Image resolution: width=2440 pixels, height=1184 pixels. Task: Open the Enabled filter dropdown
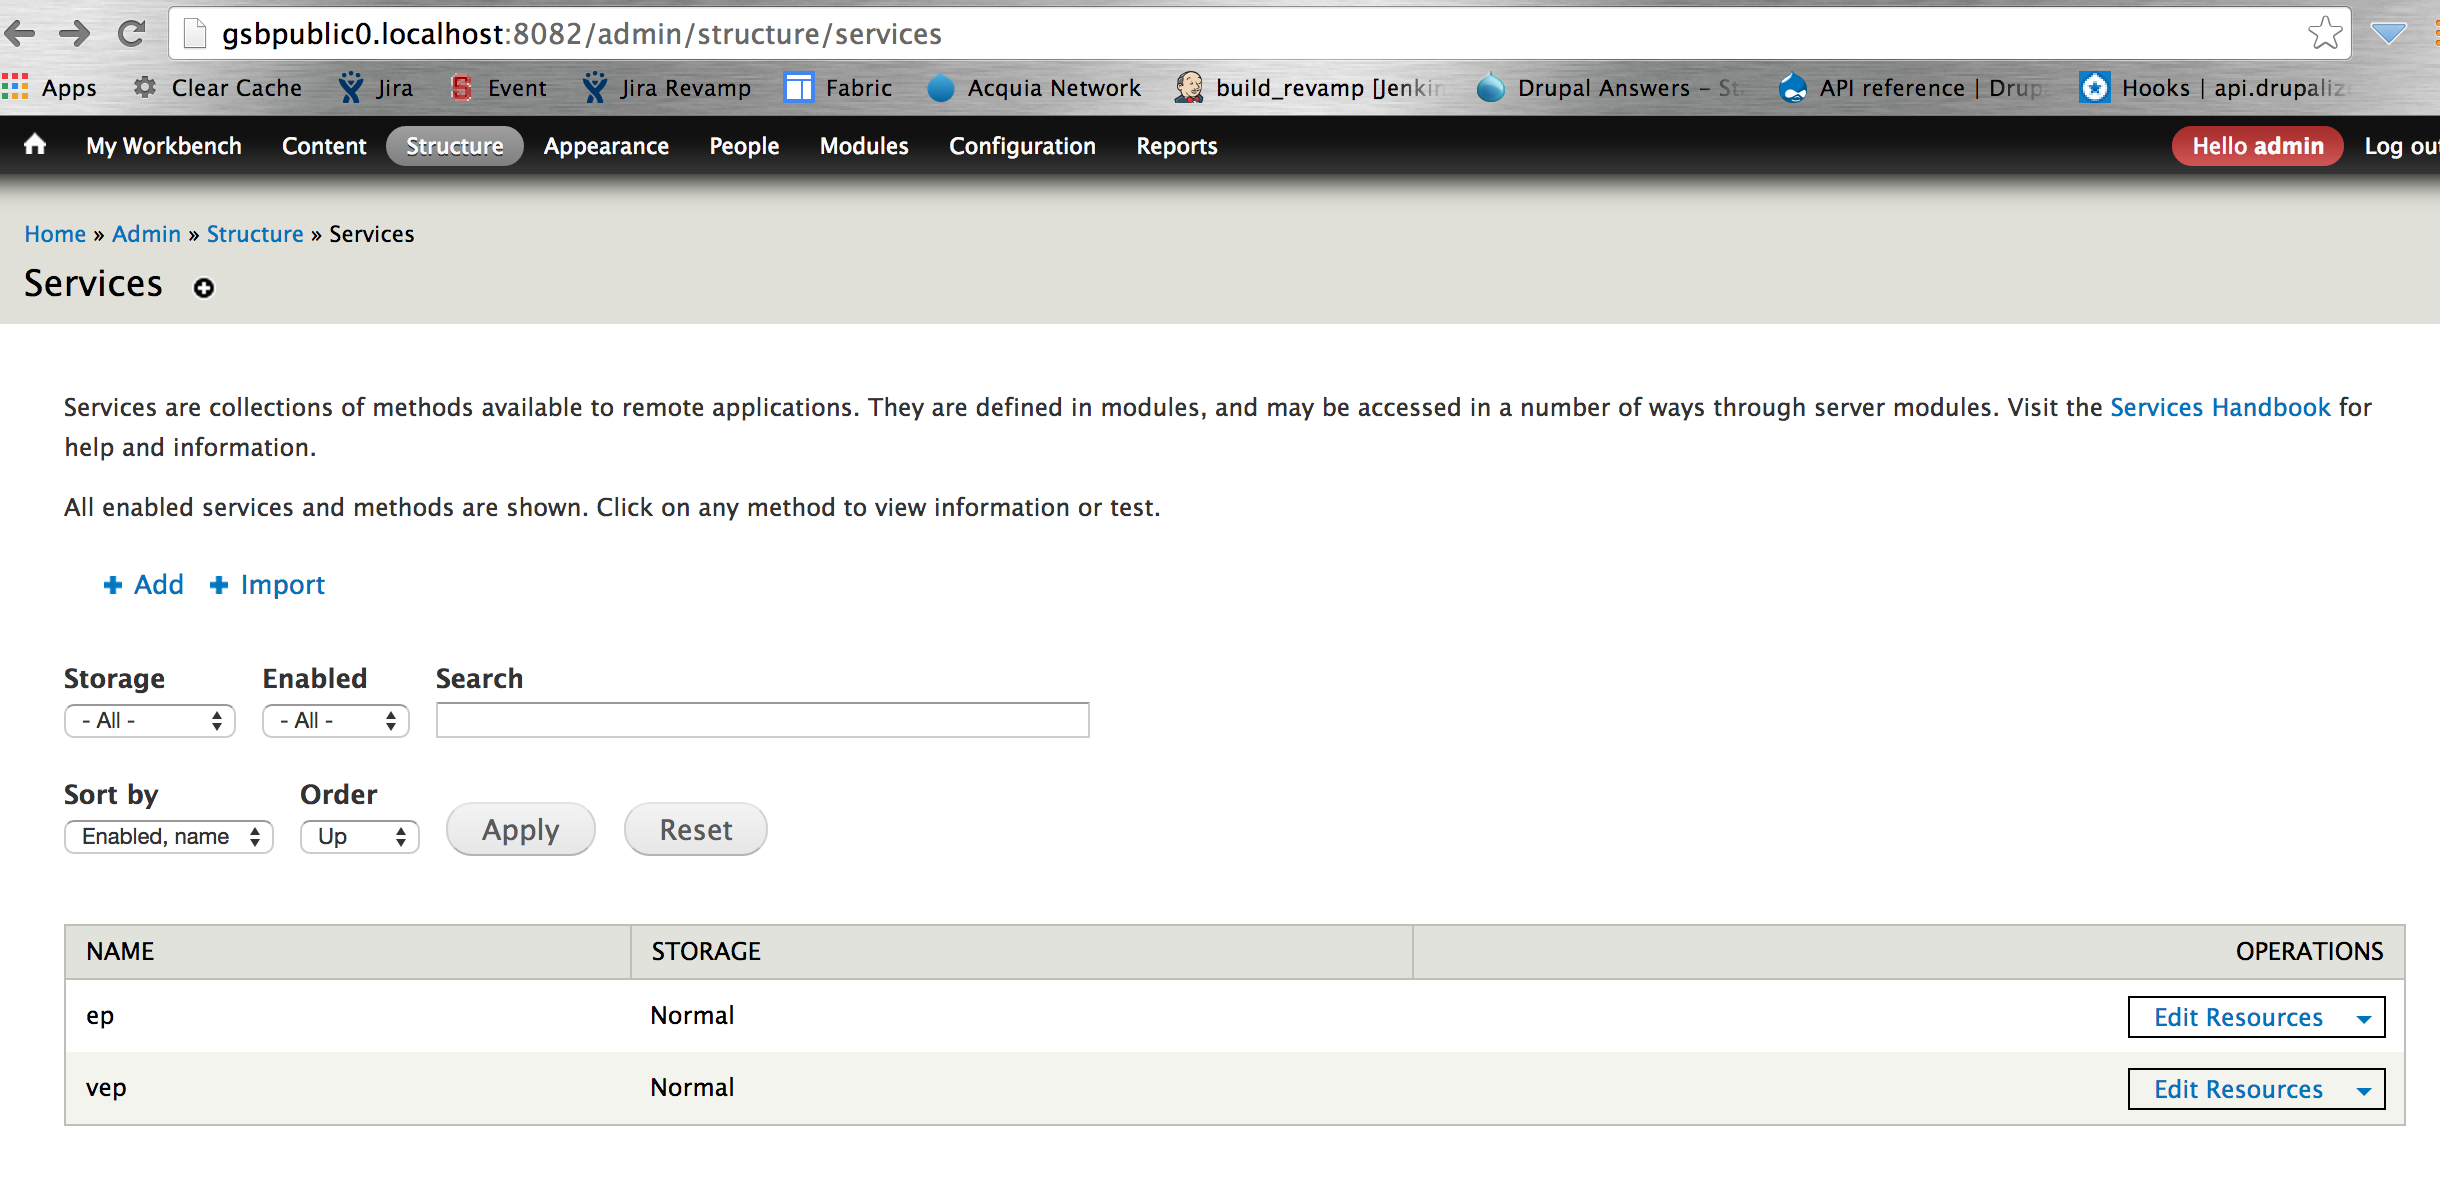coord(336,720)
